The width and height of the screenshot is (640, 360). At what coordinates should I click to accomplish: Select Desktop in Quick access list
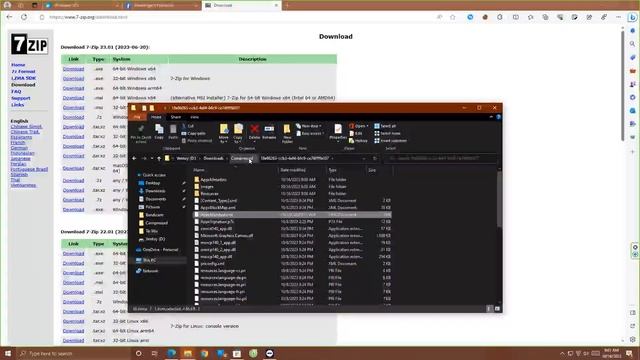[153, 183]
